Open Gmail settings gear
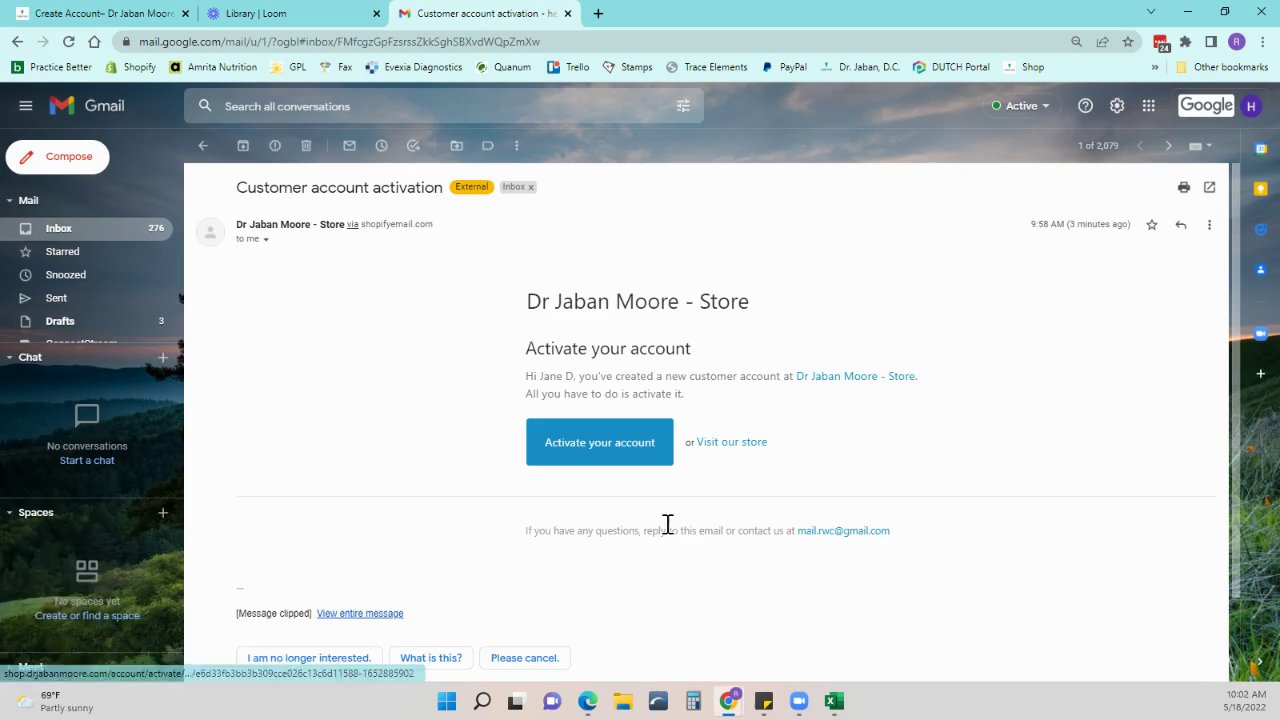 click(1117, 106)
